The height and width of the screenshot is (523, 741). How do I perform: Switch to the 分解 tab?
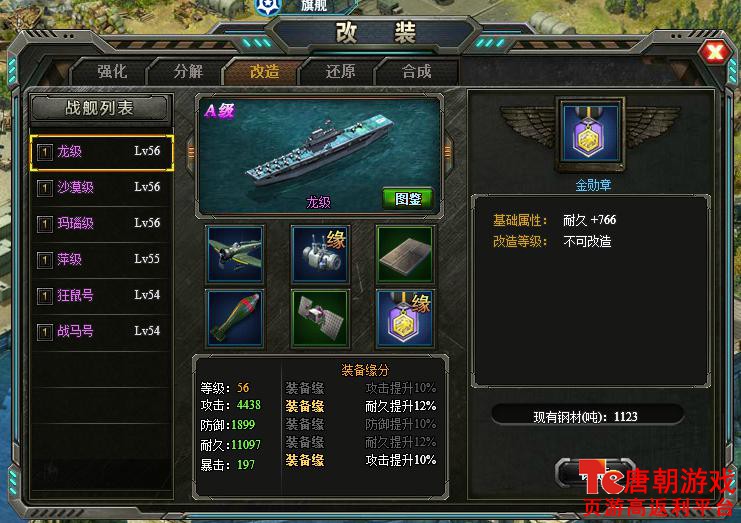pos(188,72)
